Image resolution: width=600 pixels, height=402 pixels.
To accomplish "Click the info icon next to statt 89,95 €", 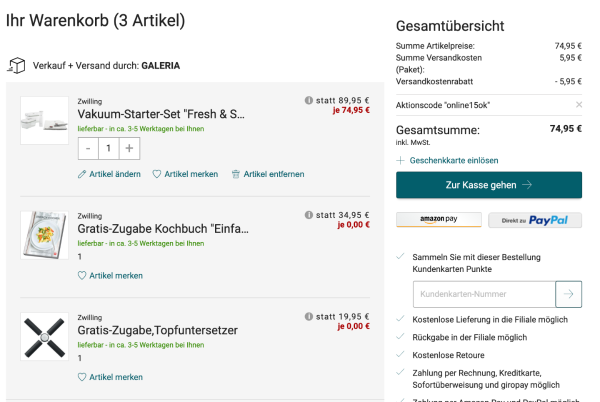I will [x=308, y=100].
